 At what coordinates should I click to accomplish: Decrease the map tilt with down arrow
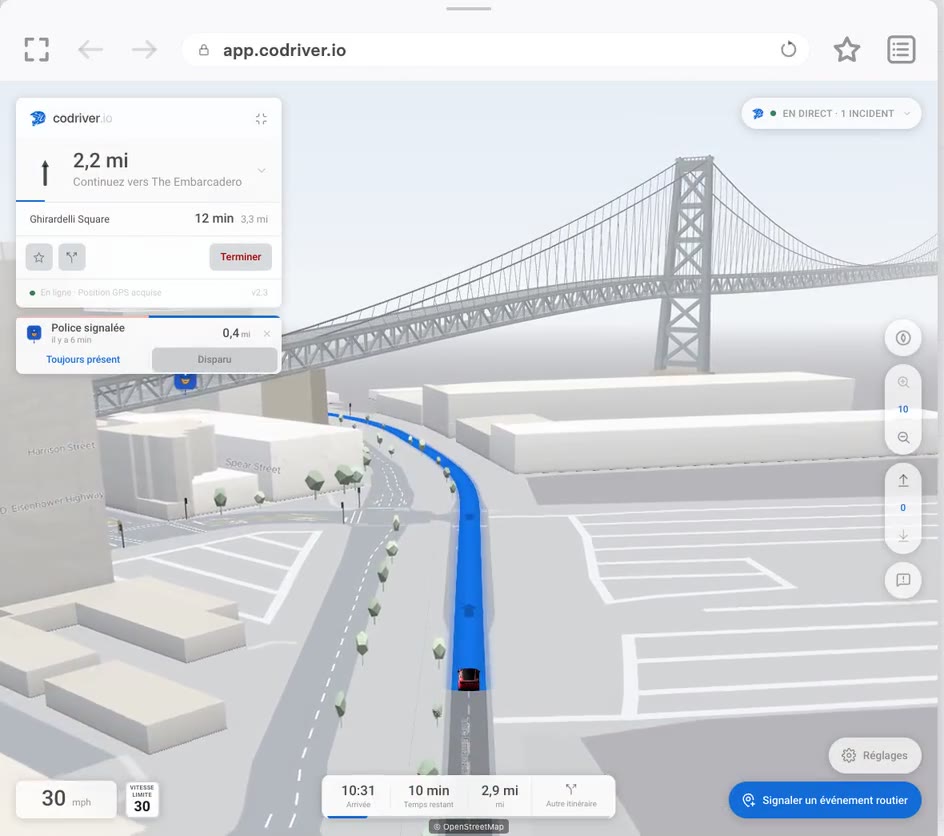click(x=903, y=535)
